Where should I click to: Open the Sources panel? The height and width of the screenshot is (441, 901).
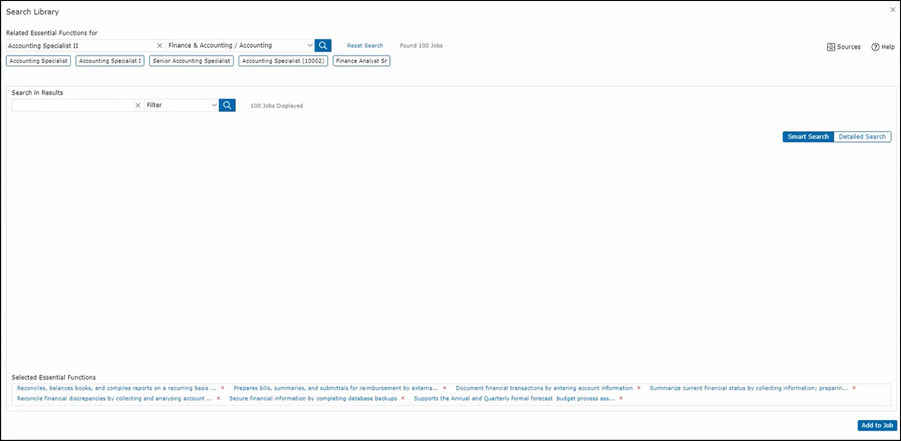coord(844,47)
